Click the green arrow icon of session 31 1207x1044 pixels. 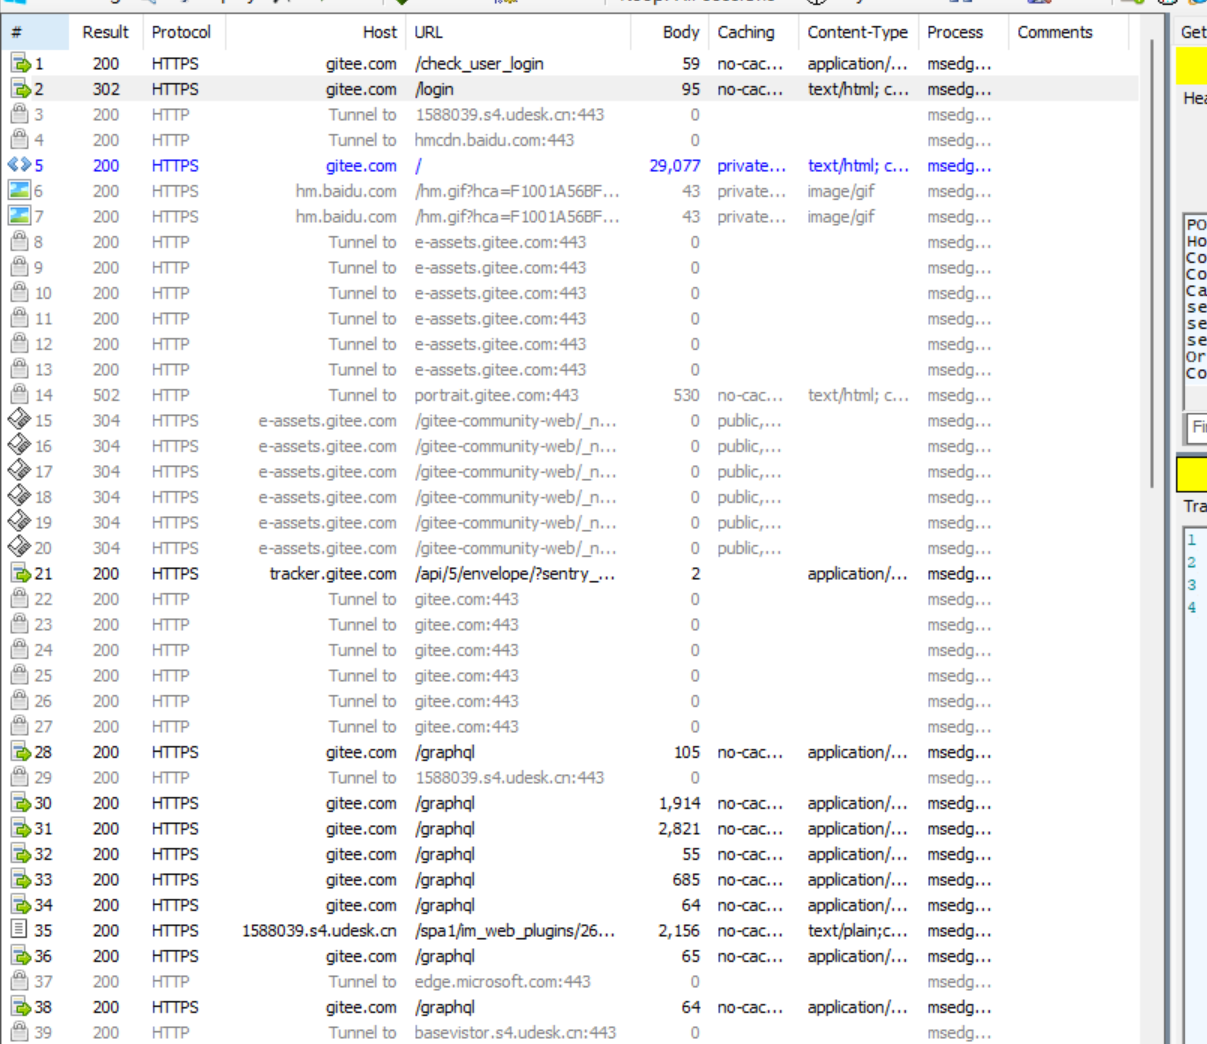click(x=20, y=828)
